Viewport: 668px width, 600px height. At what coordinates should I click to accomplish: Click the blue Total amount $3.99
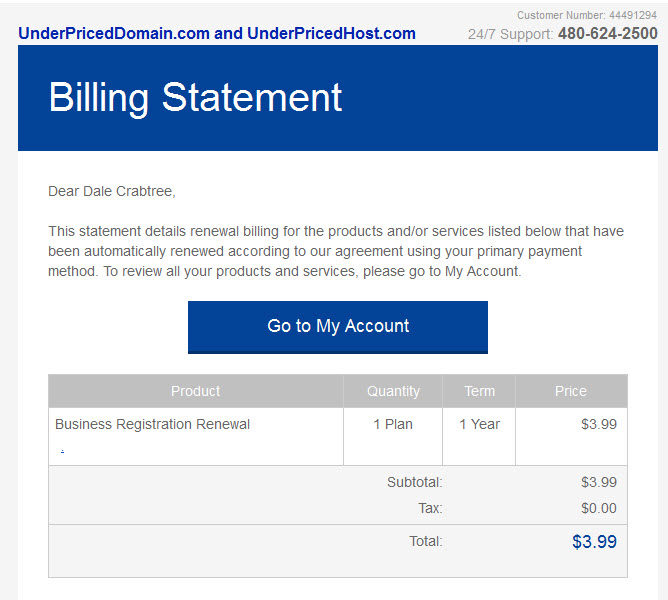[x=594, y=542]
